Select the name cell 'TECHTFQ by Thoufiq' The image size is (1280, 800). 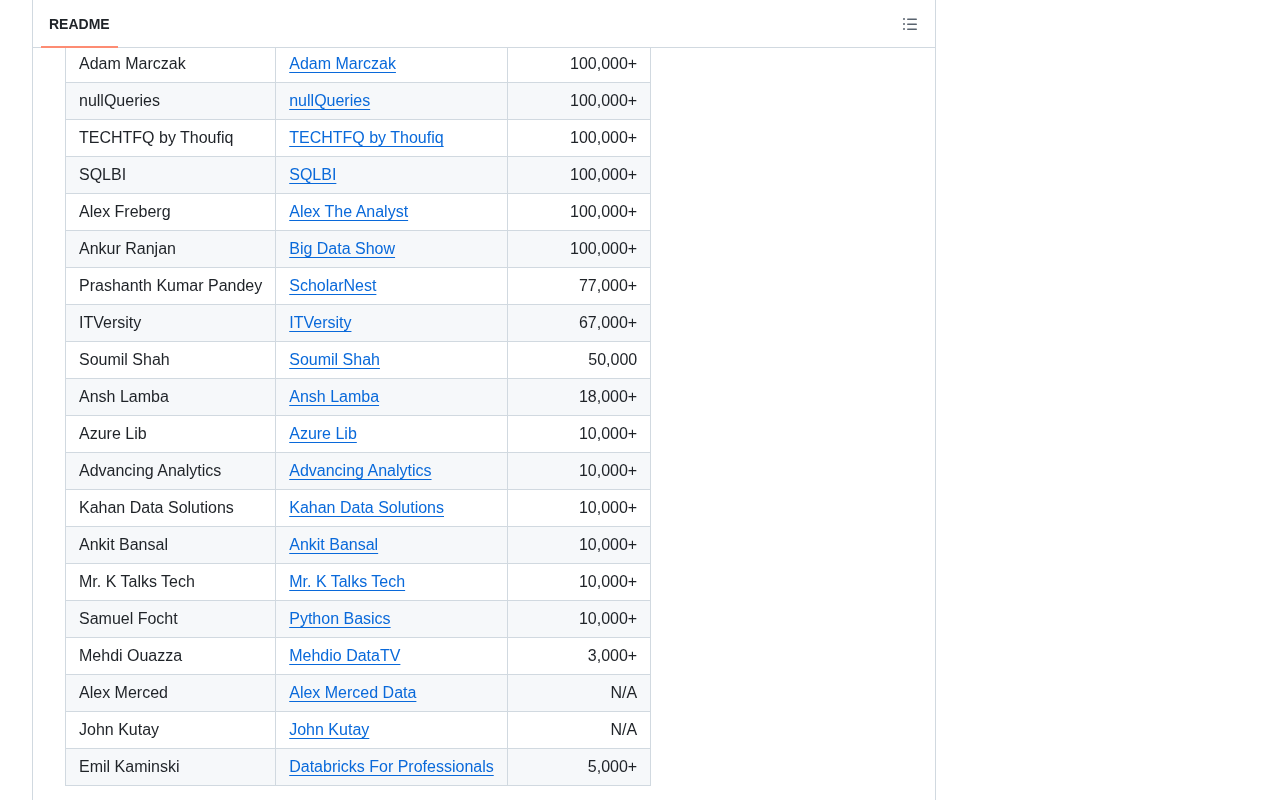coord(171,138)
